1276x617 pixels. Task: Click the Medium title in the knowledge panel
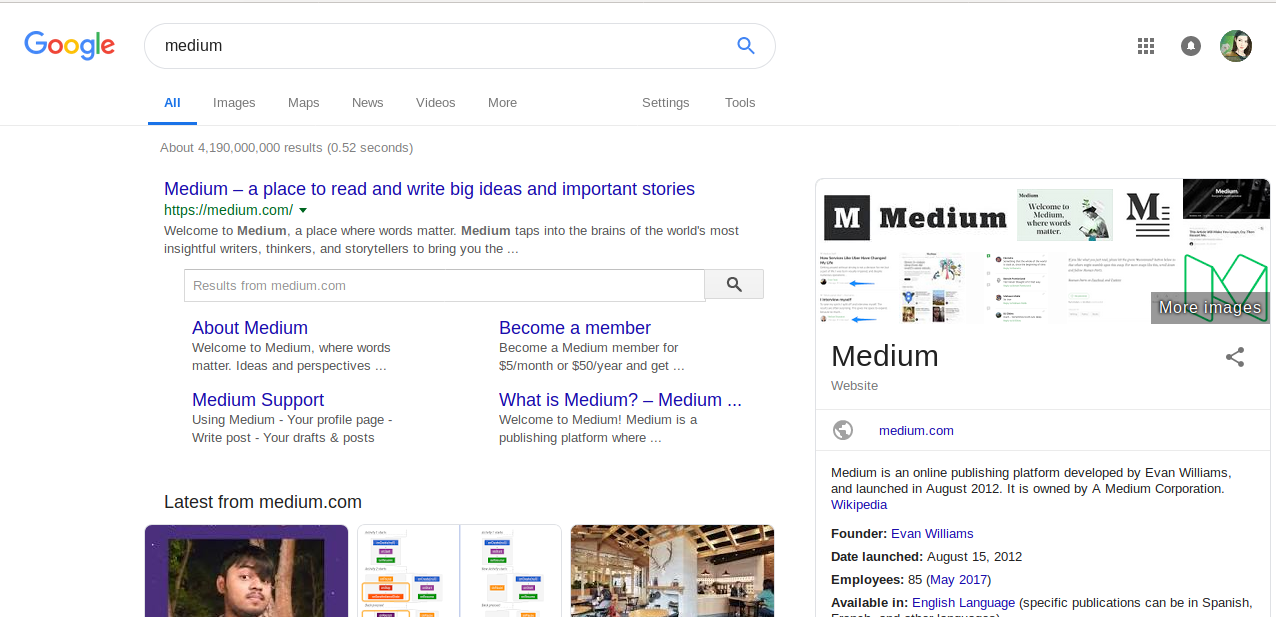pos(885,356)
